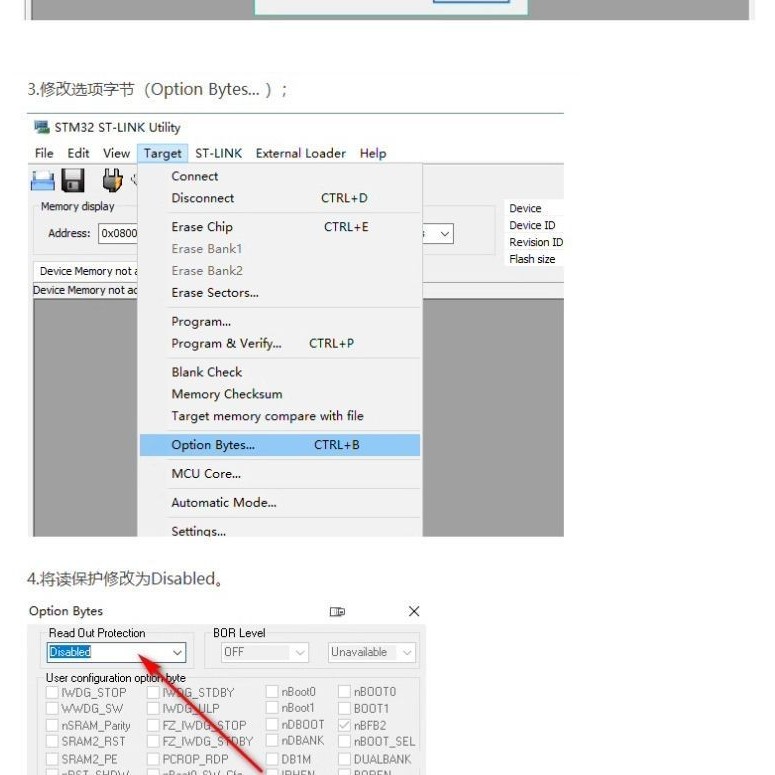The width and height of the screenshot is (775, 775).
Task: Toggle the IWDG_STOP checkbox
Action: [x=52, y=692]
